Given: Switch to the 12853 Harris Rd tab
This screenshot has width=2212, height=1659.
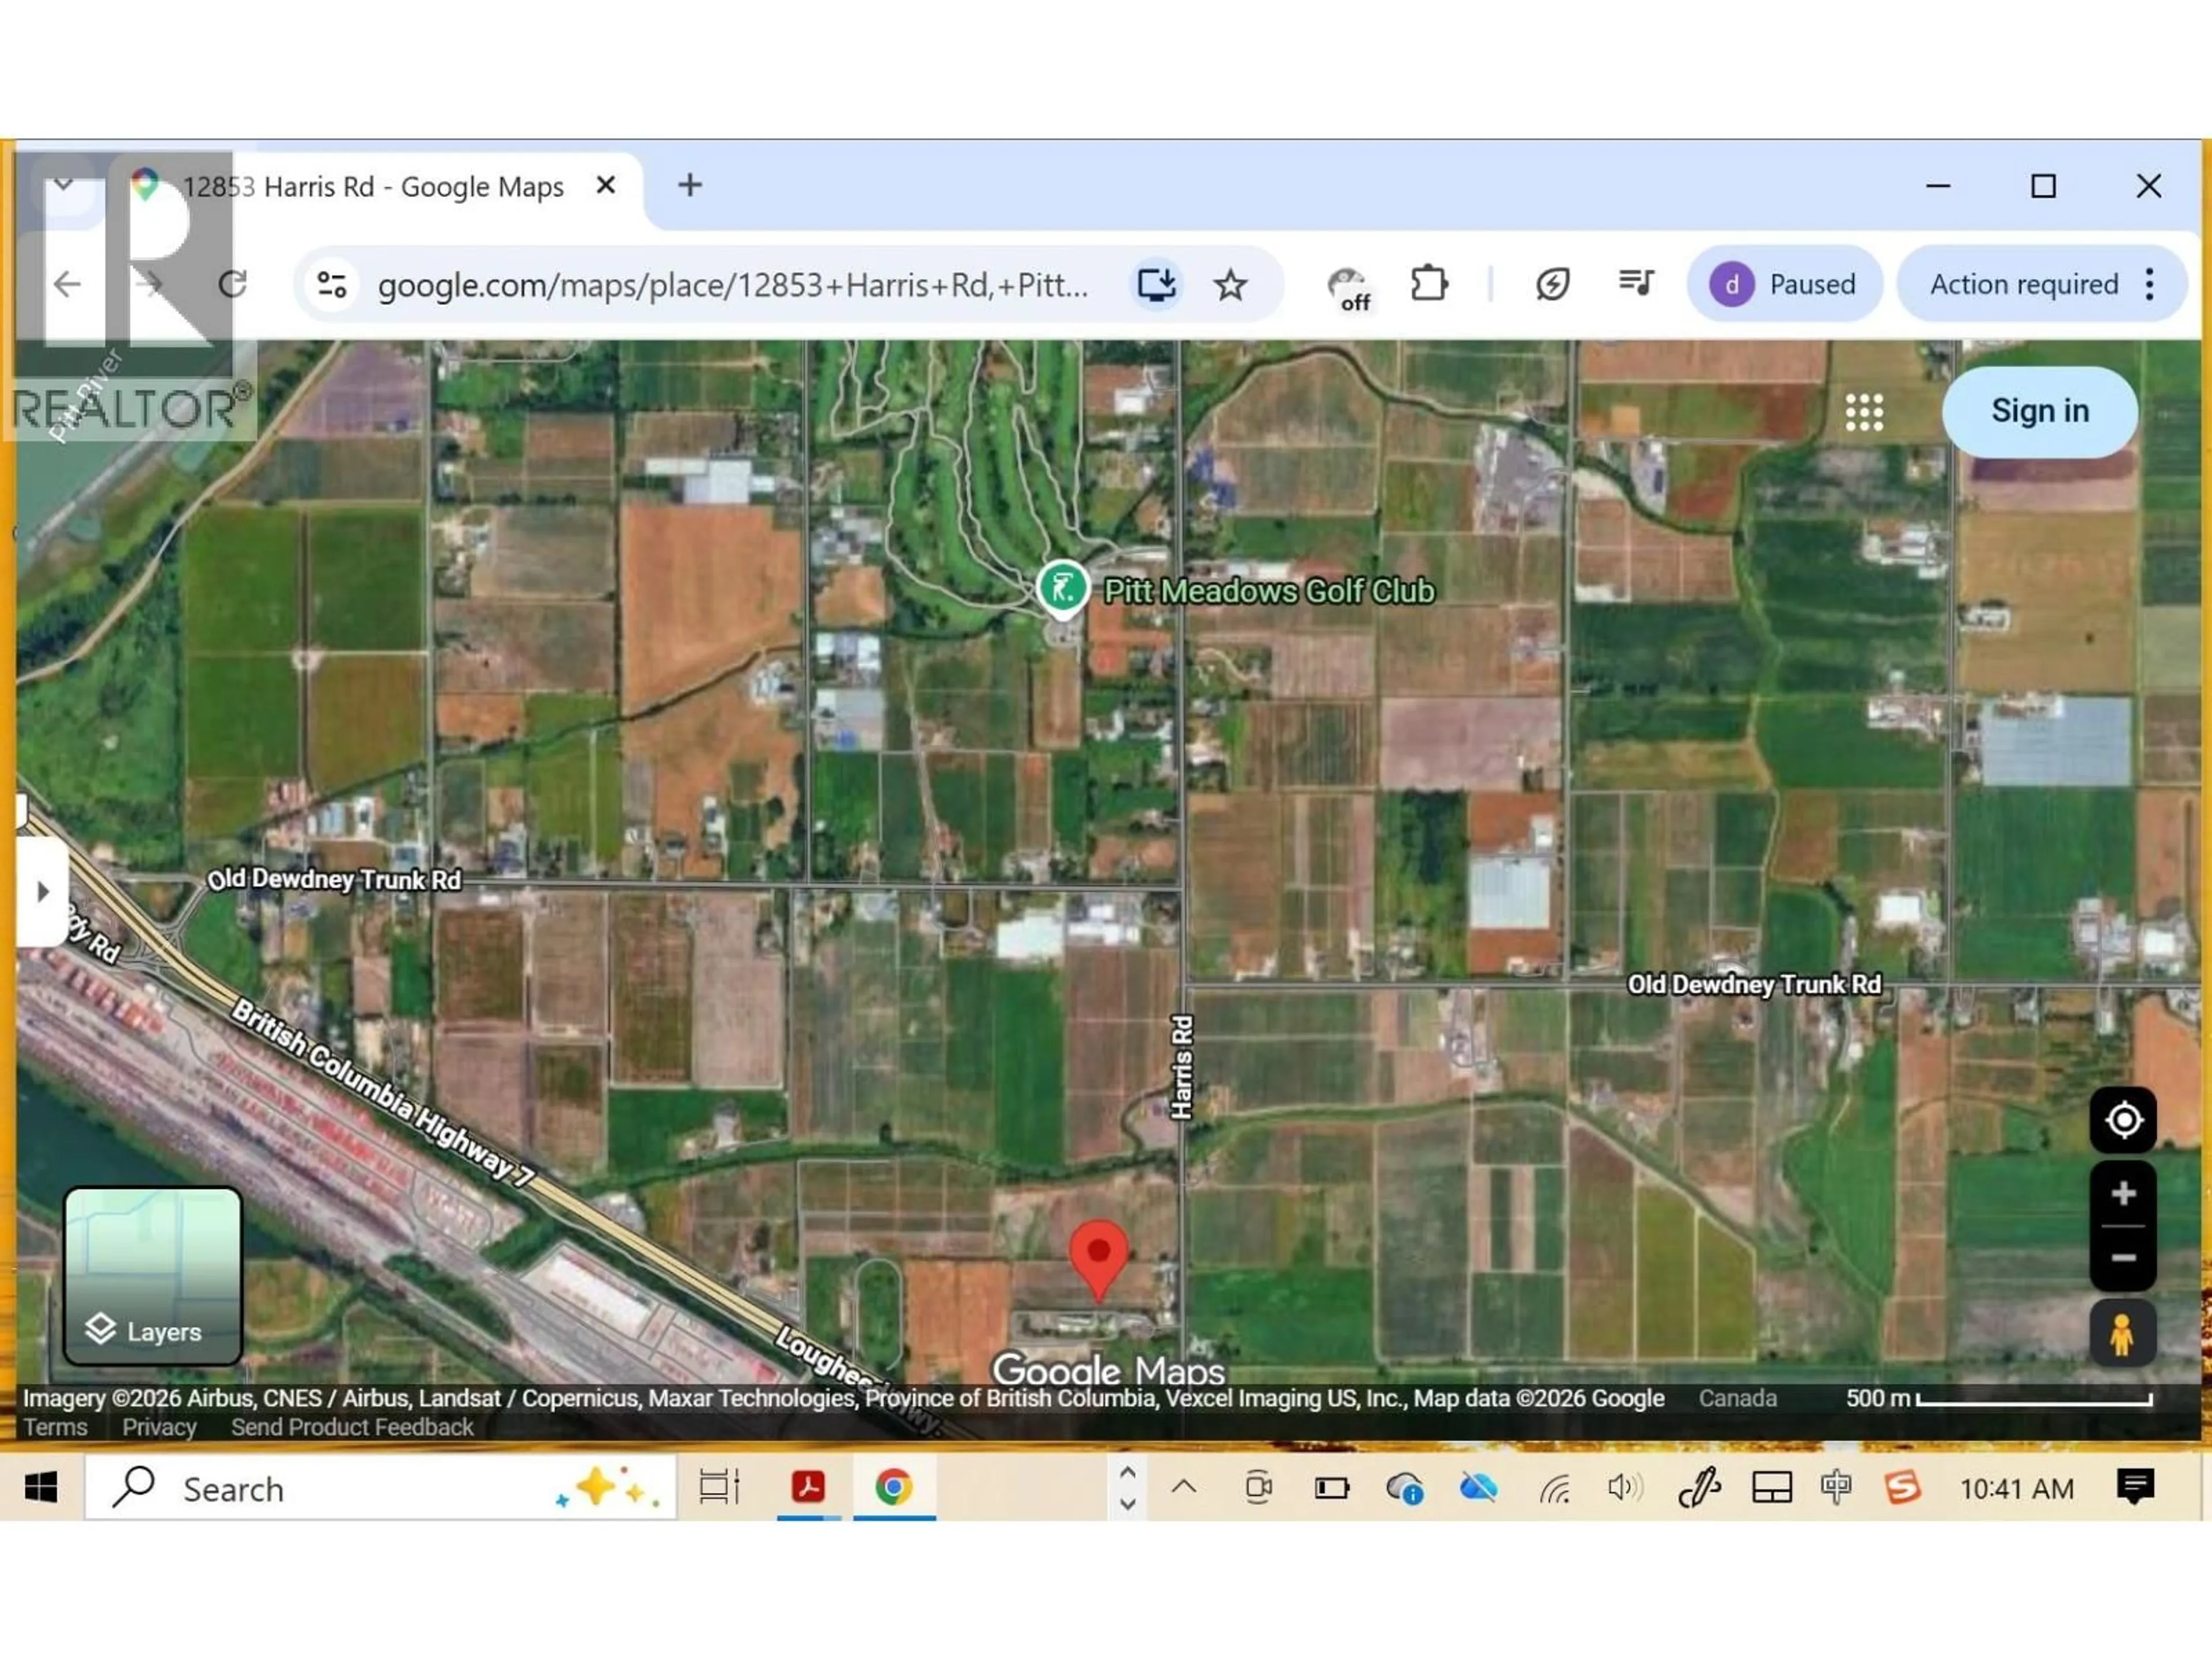Looking at the screenshot, I should [x=370, y=186].
